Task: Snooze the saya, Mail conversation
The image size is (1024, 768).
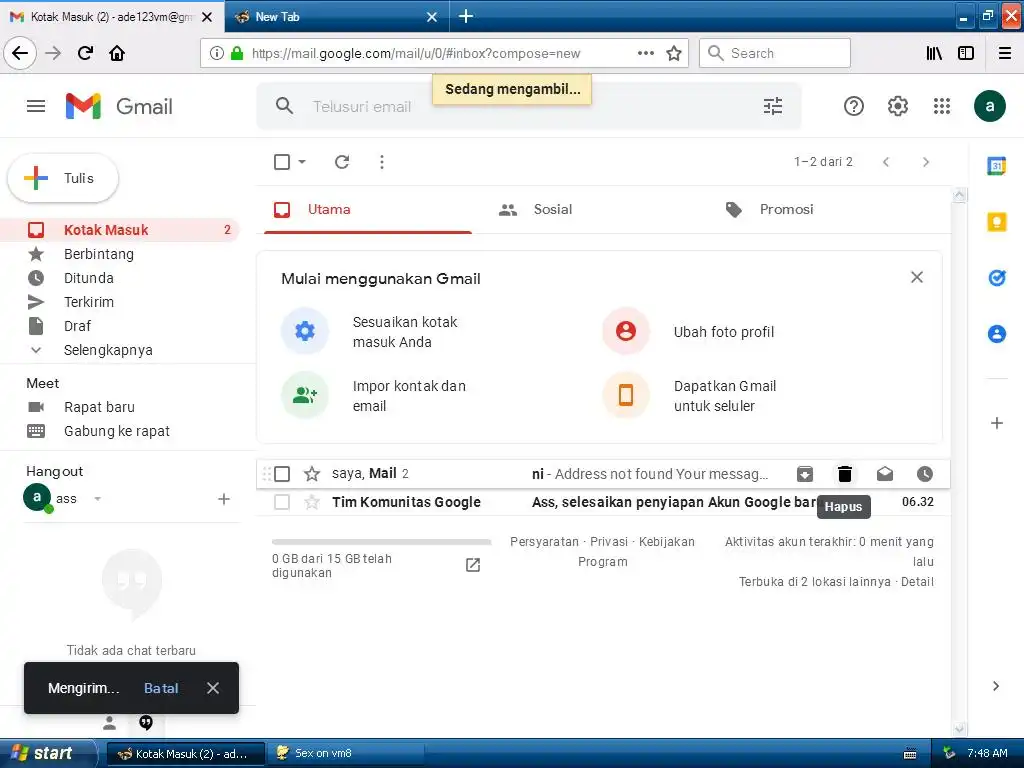Action: click(925, 474)
